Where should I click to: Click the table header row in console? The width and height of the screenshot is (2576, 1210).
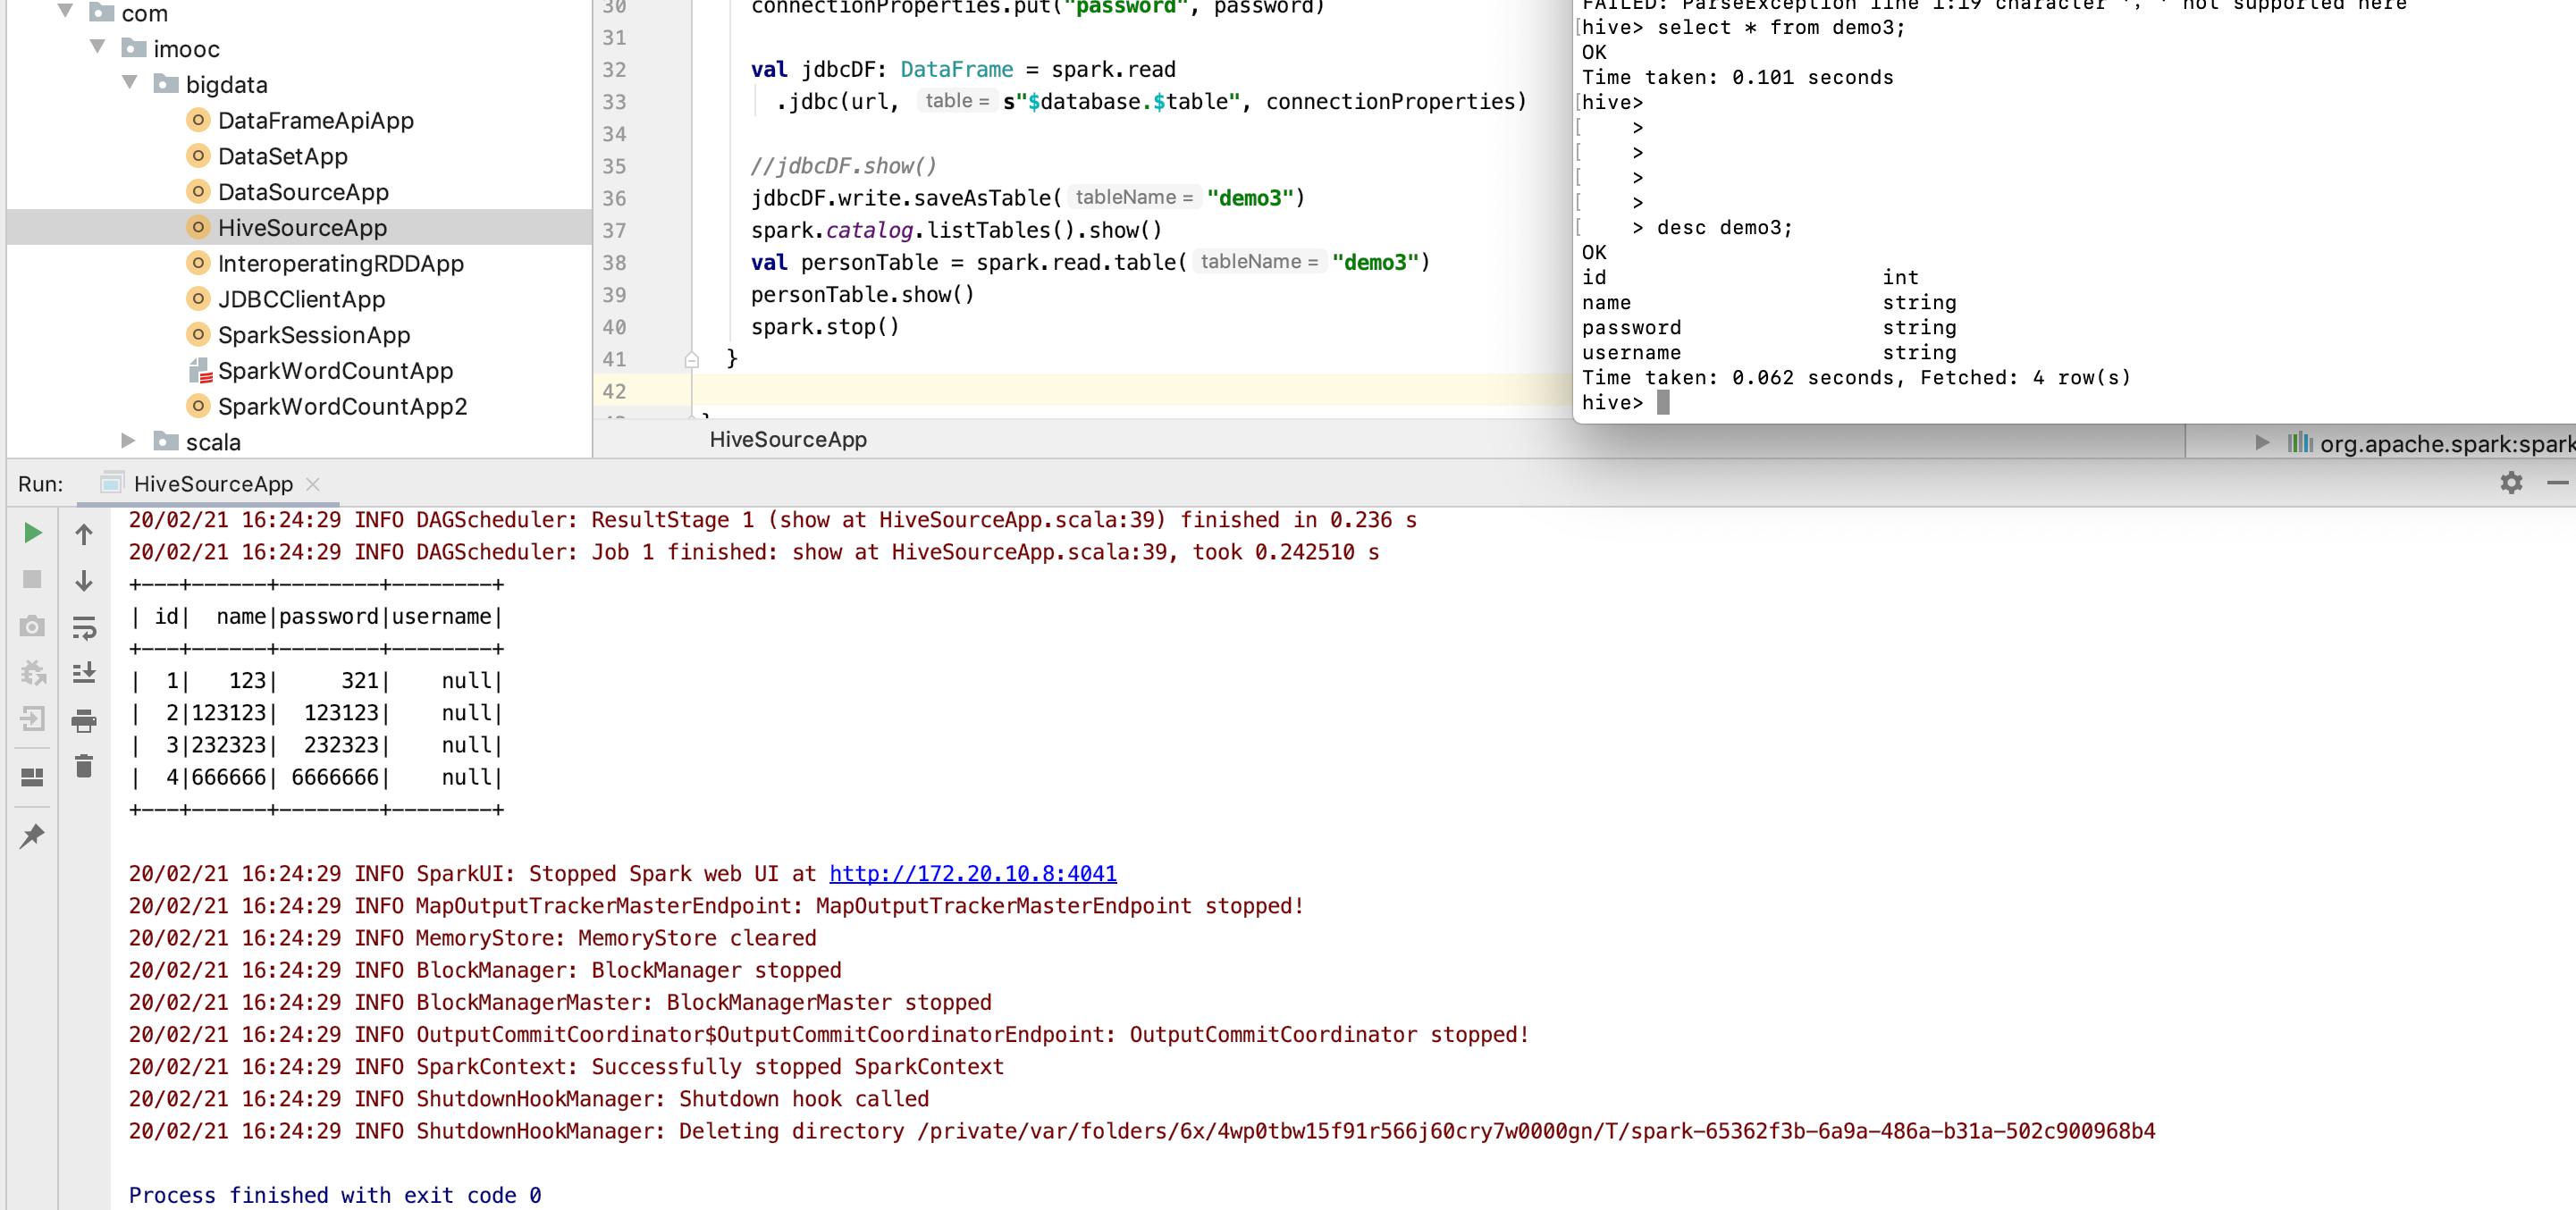point(316,616)
